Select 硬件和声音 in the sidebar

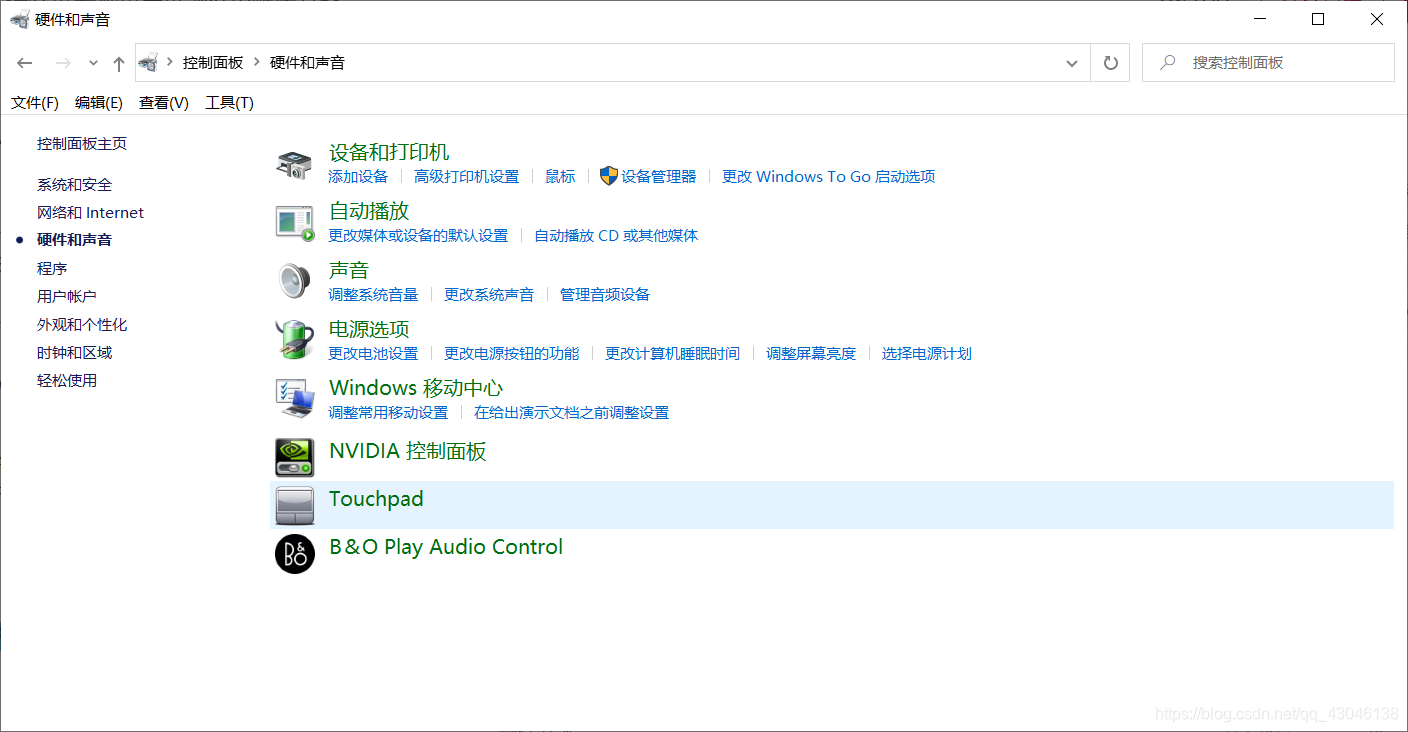[75, 240]
